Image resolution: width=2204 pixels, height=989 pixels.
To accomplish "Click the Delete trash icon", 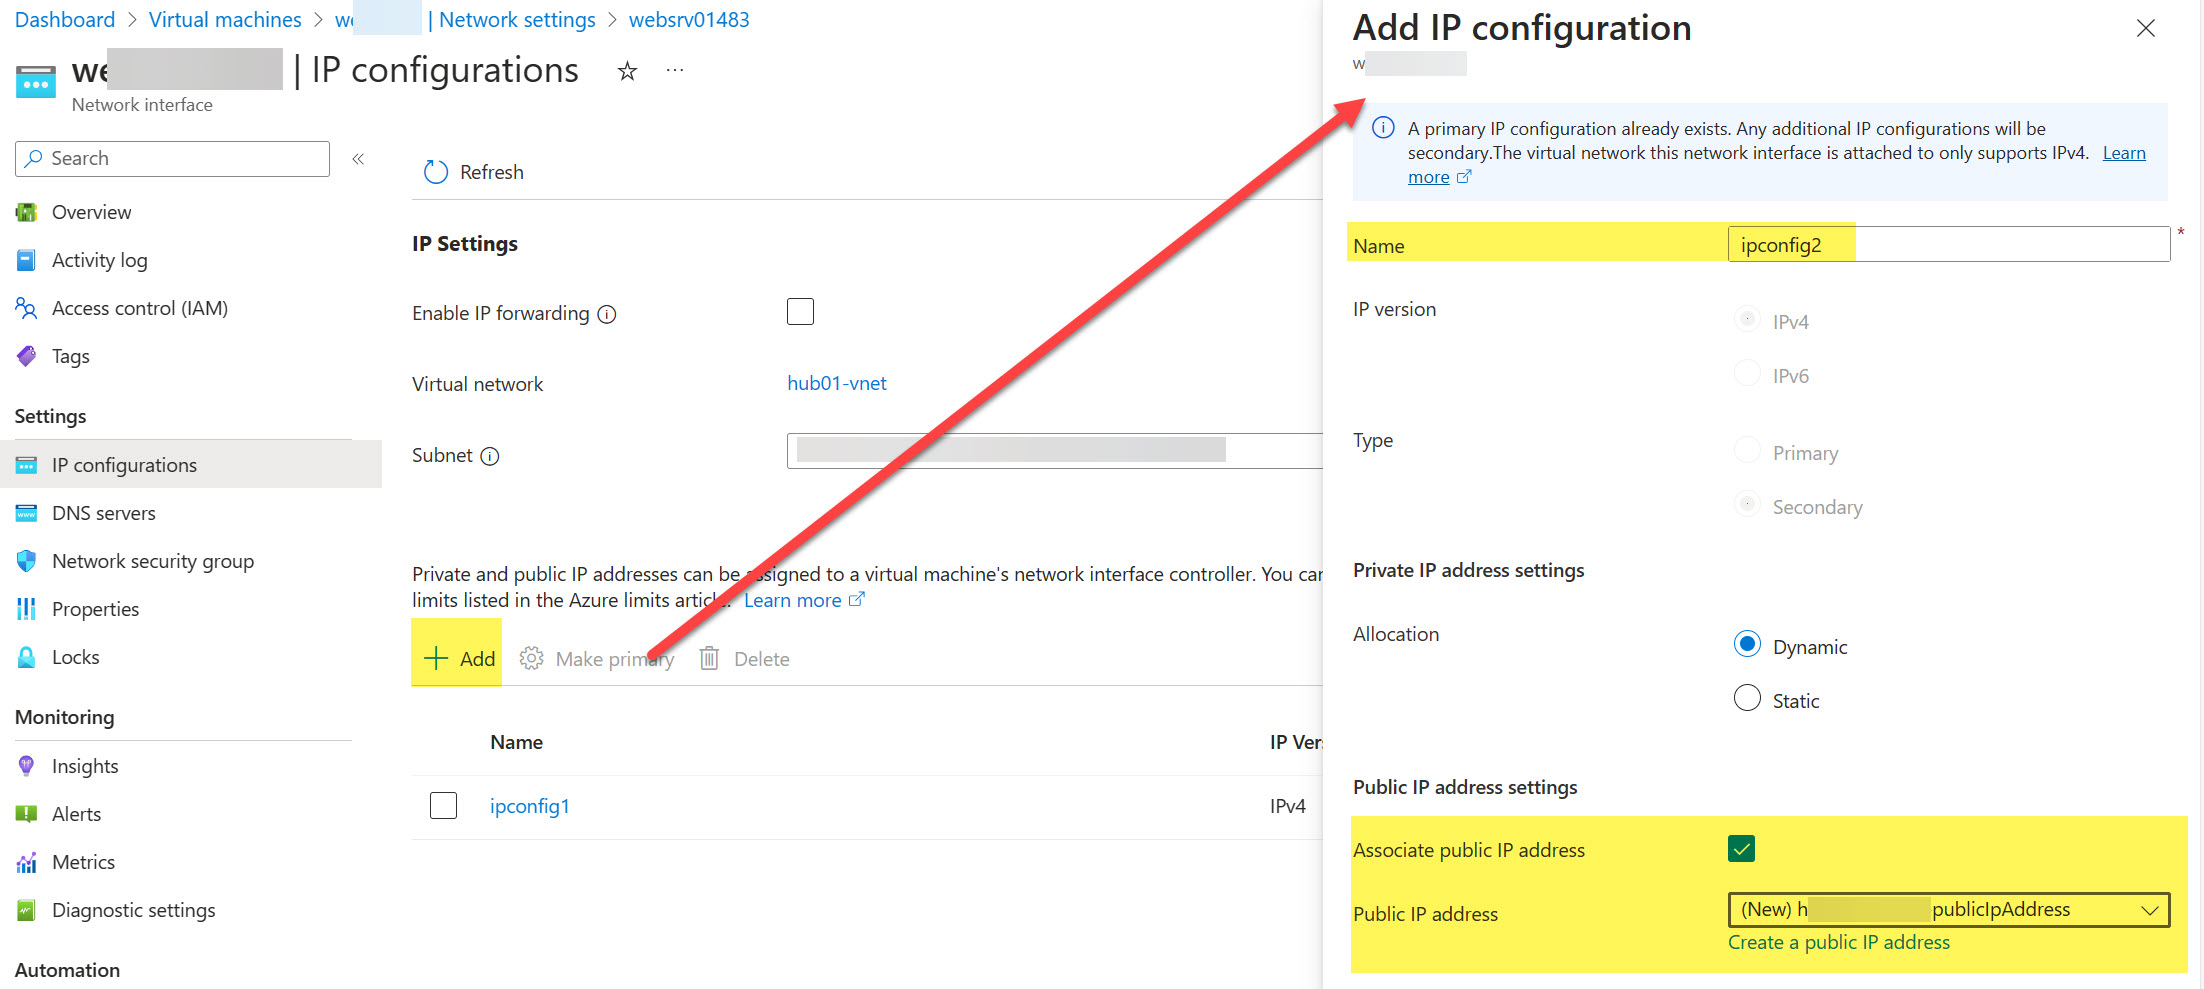I will click(709, 658).
